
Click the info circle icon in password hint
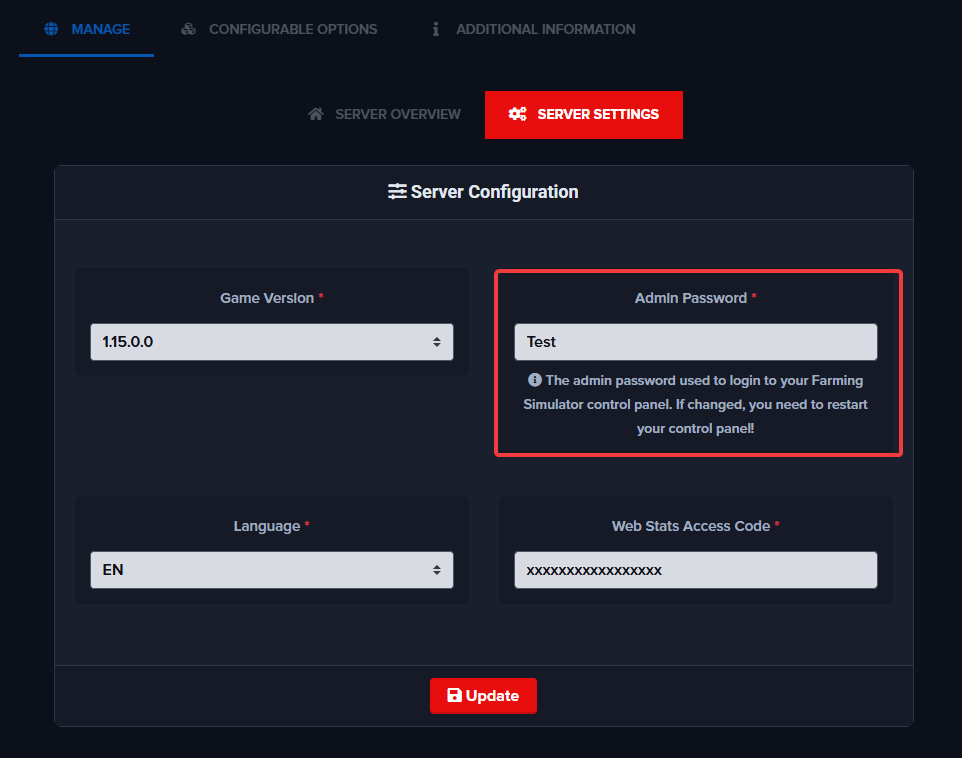coord(534,380)
